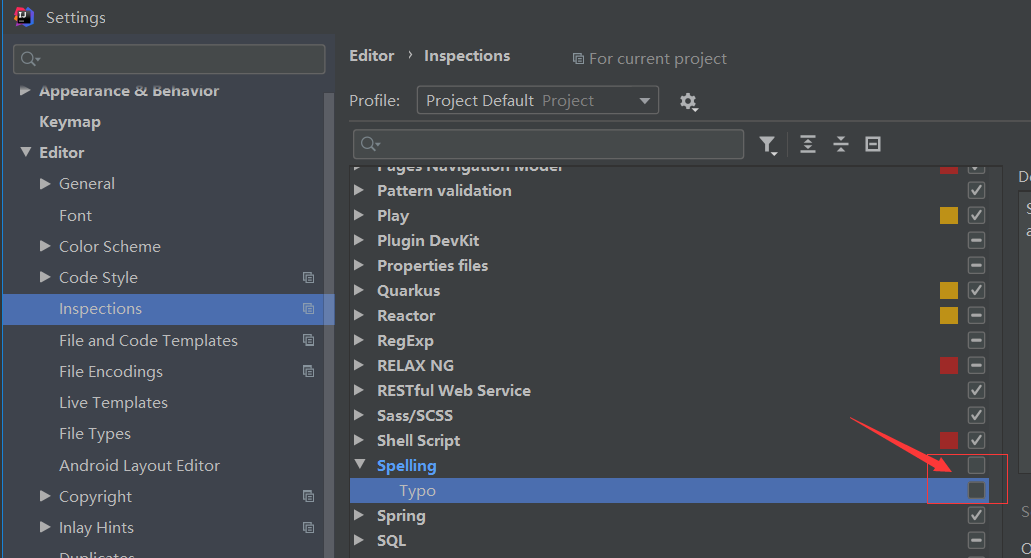Click the yellow severity swatch for Play
The height and width of the screenshot is (558, 1031).
[x=949, y=215]
